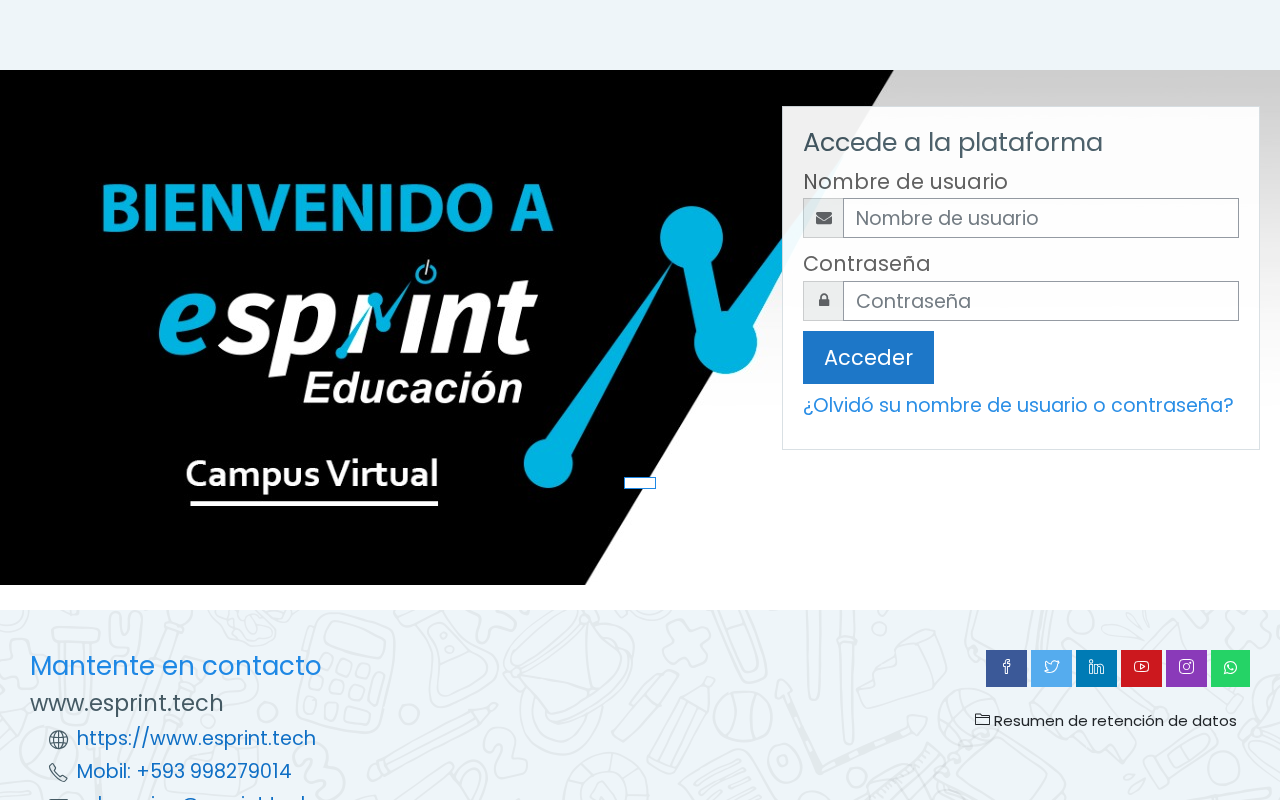Open the Instagram social icon
This screenshot has width=1280, height=800.
(x=1186, y=668)
